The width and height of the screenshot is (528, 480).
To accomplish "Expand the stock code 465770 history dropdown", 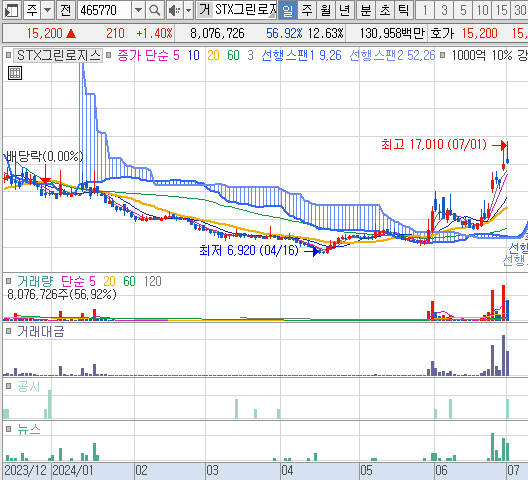I will pos(138,10).
